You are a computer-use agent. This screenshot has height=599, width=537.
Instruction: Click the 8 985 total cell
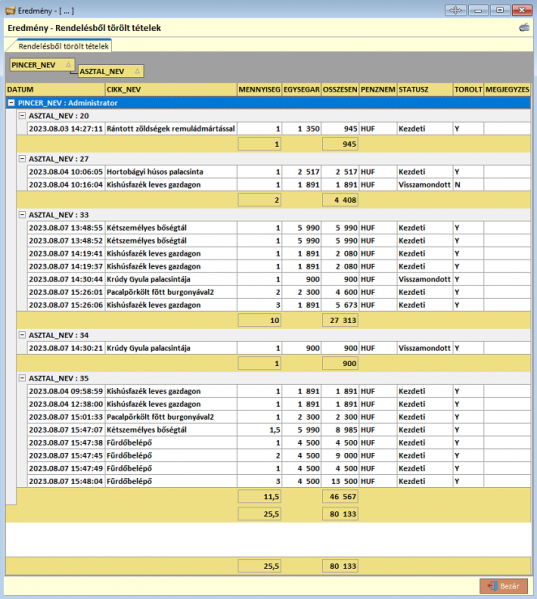pos(340,430)
